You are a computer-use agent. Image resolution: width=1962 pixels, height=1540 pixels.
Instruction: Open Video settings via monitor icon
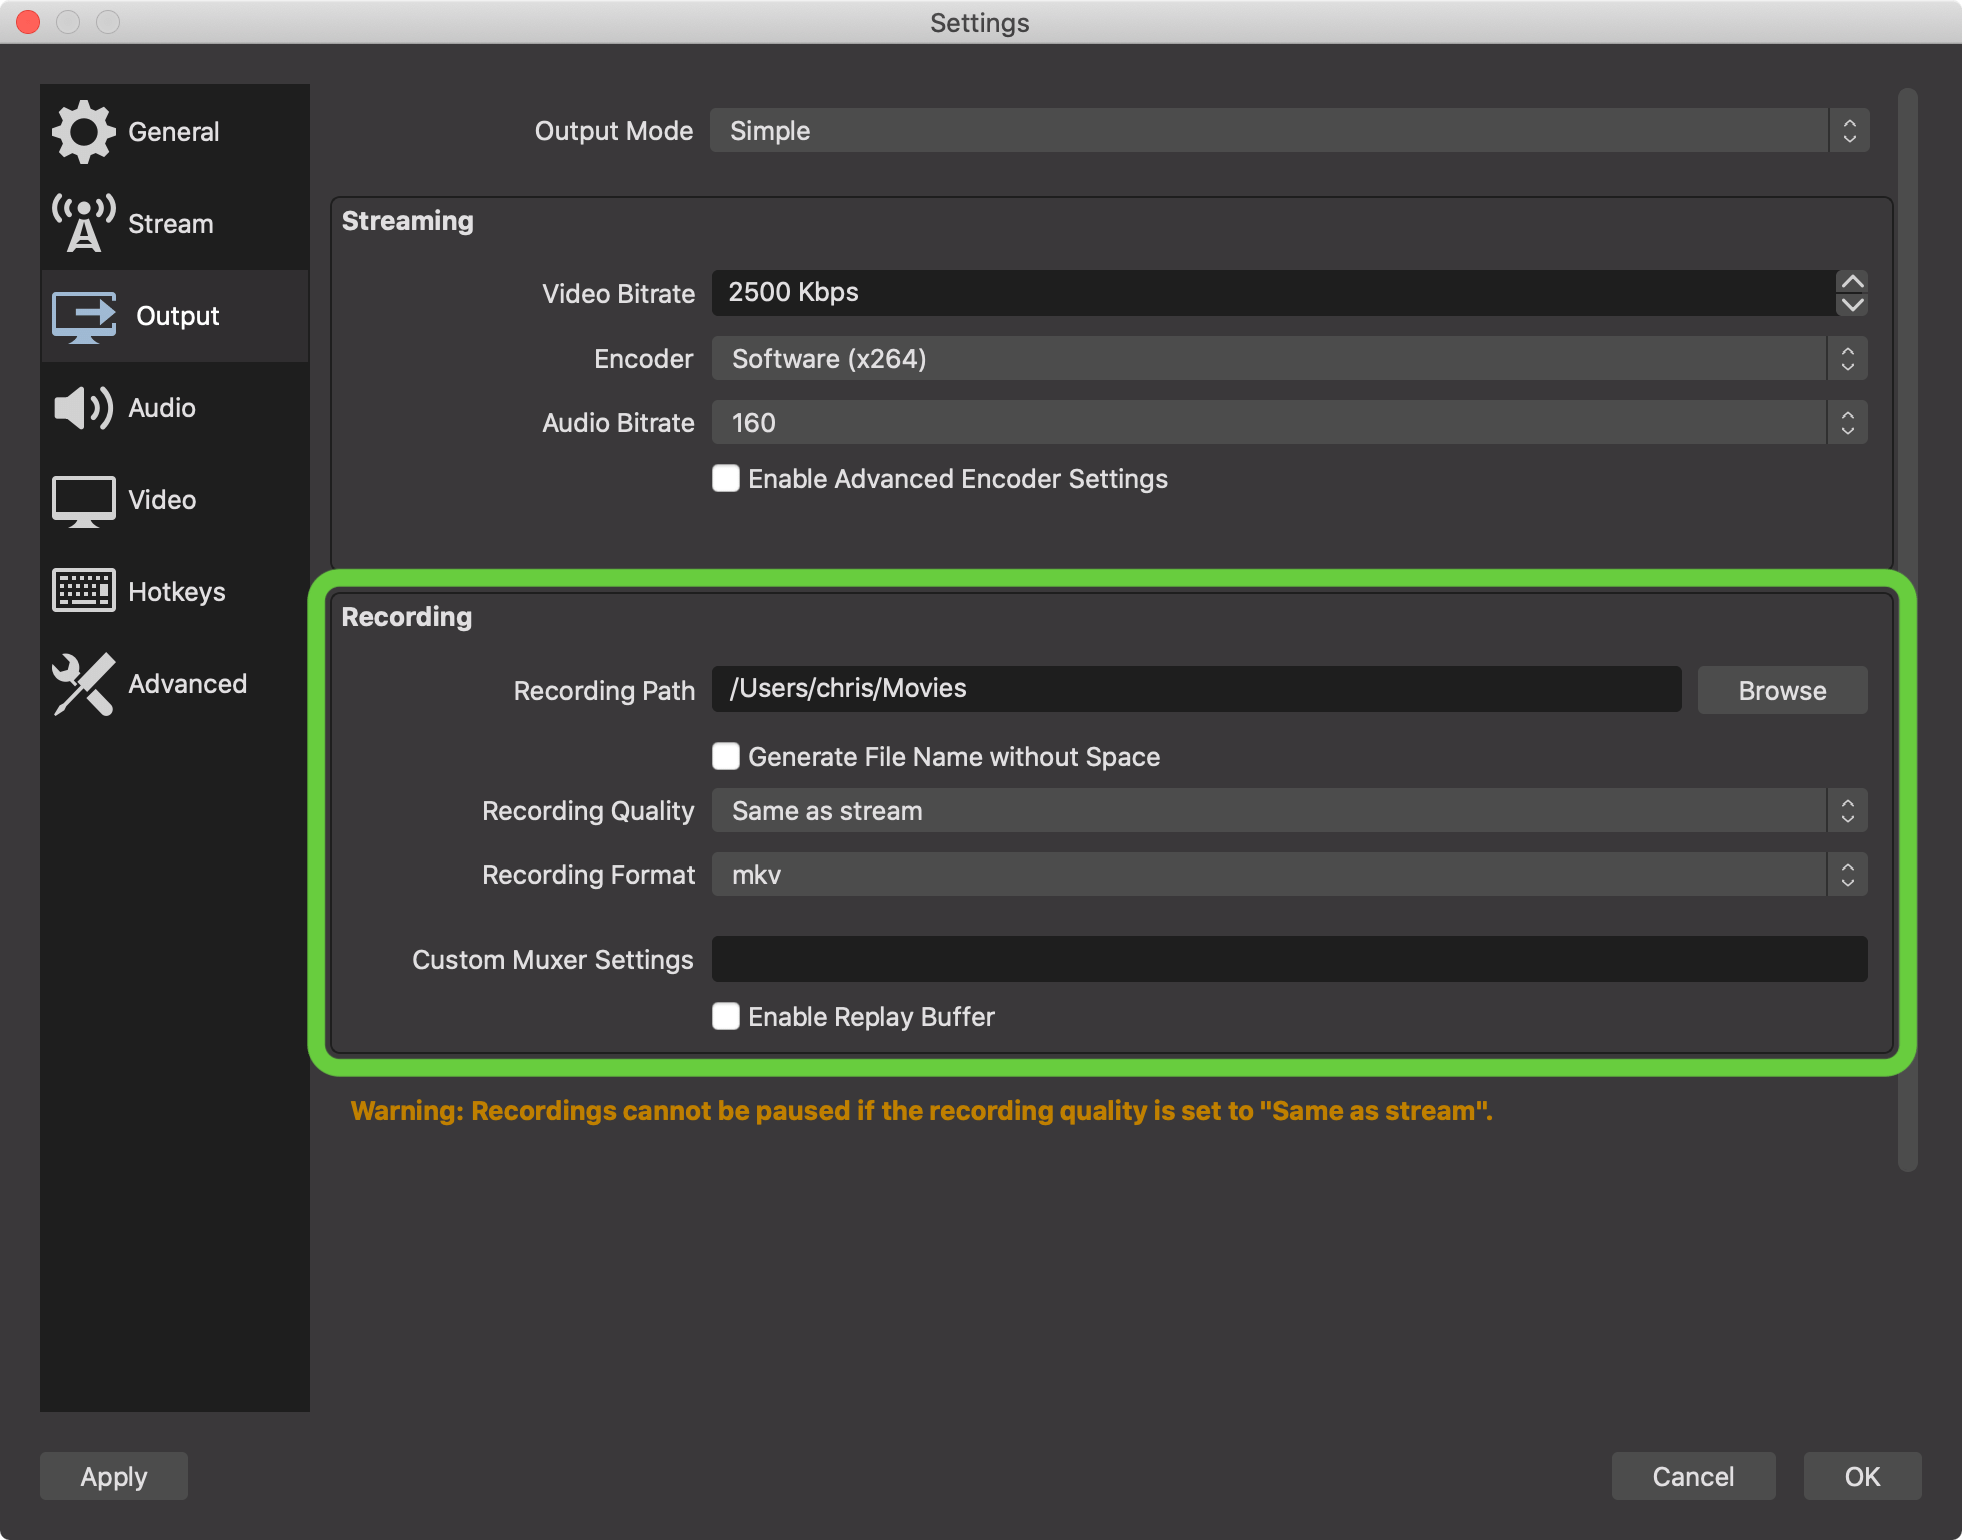click(x=83, y=500)
